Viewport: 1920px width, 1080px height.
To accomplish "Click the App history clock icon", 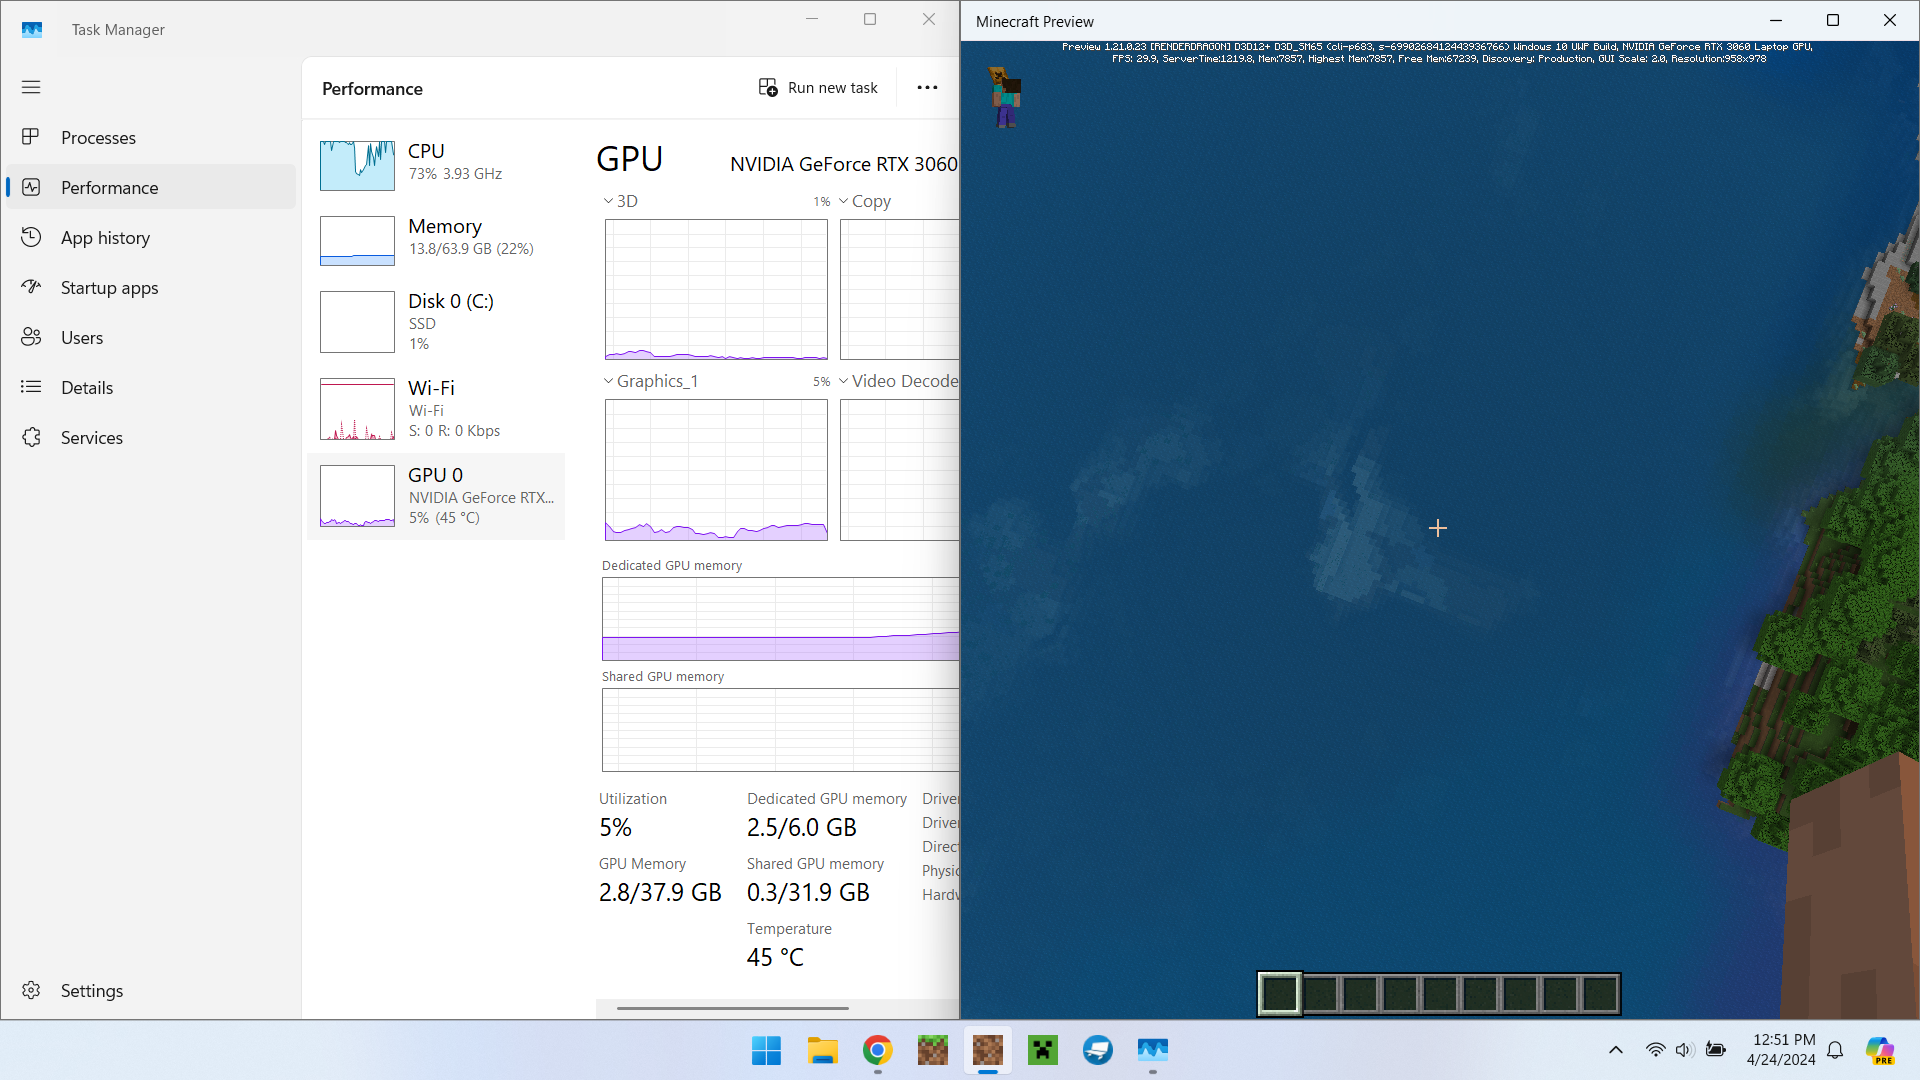I will coord(31,237).
